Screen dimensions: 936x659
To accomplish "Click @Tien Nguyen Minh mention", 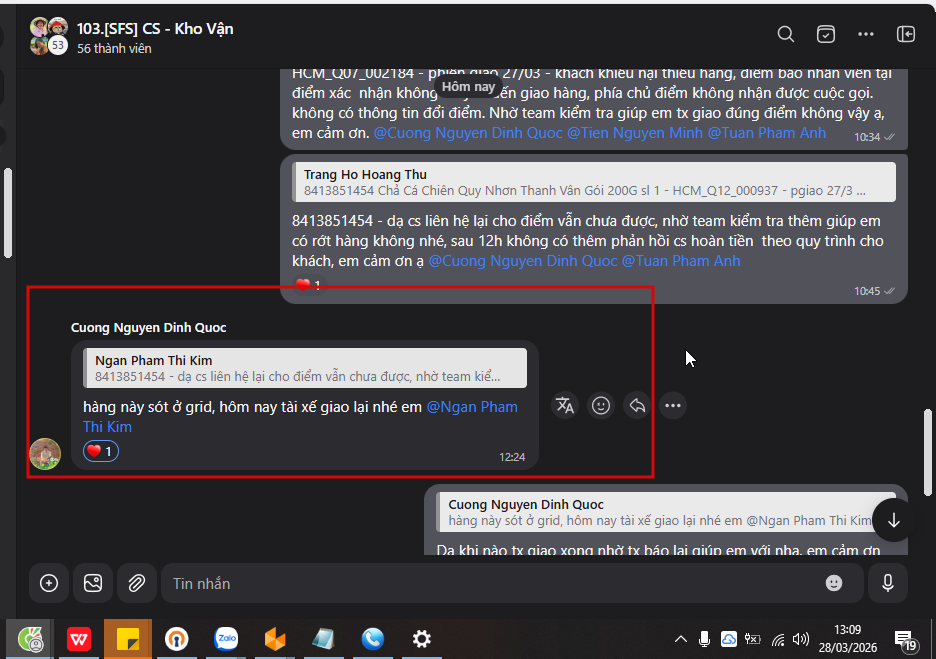I will [635, 133].
